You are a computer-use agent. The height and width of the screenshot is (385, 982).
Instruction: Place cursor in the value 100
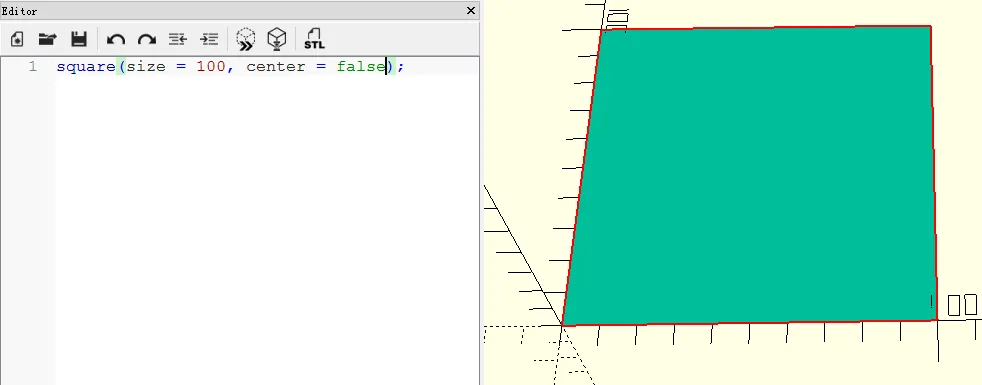click(x=210, y=66)
